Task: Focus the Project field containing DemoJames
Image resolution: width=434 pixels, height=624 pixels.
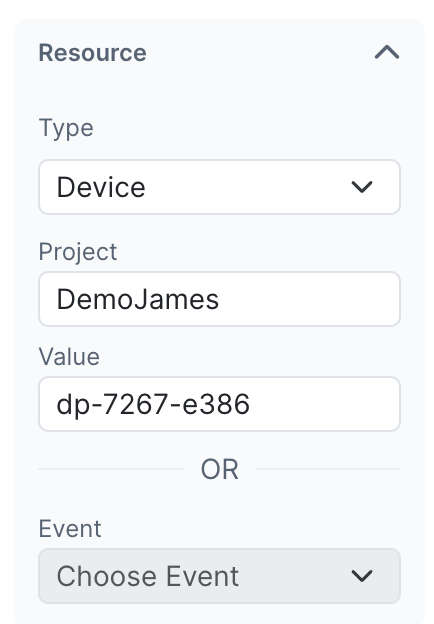Action: 219,299
